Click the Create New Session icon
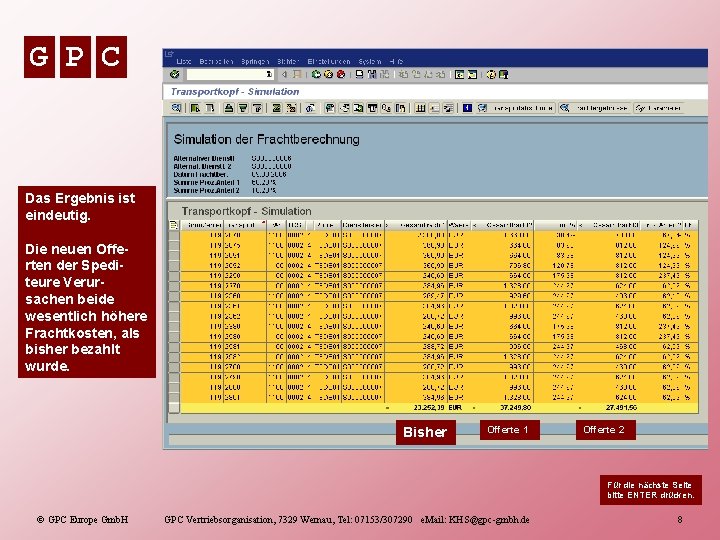720x540 pixels. coord(459,74)
